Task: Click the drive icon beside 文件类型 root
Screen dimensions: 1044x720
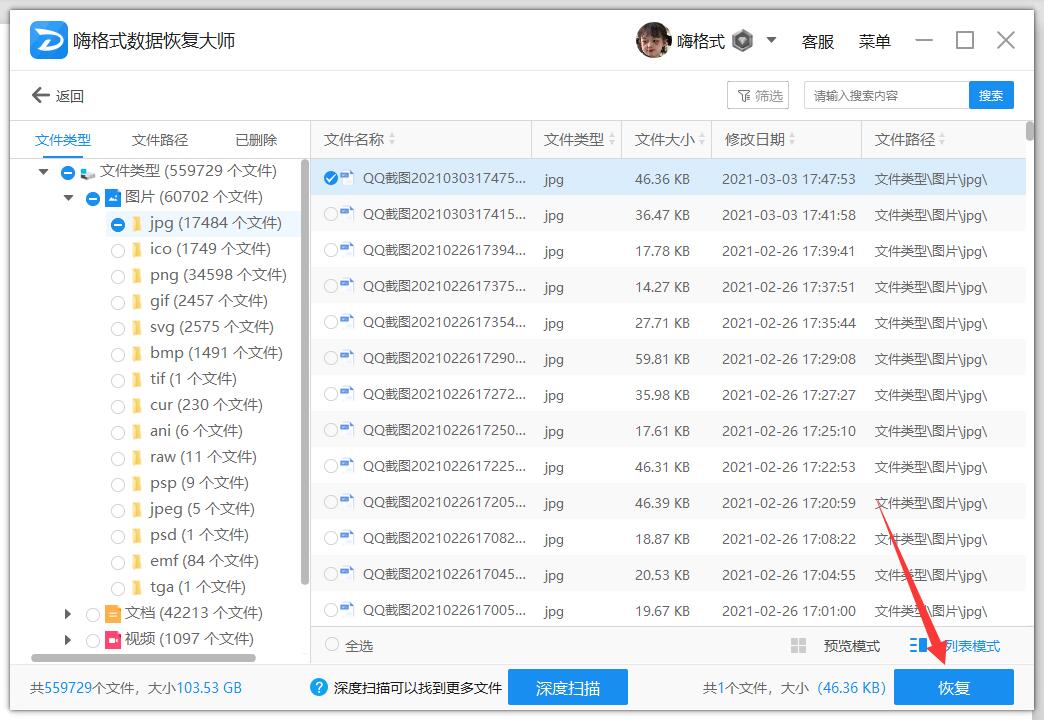Action: (87, 173)
